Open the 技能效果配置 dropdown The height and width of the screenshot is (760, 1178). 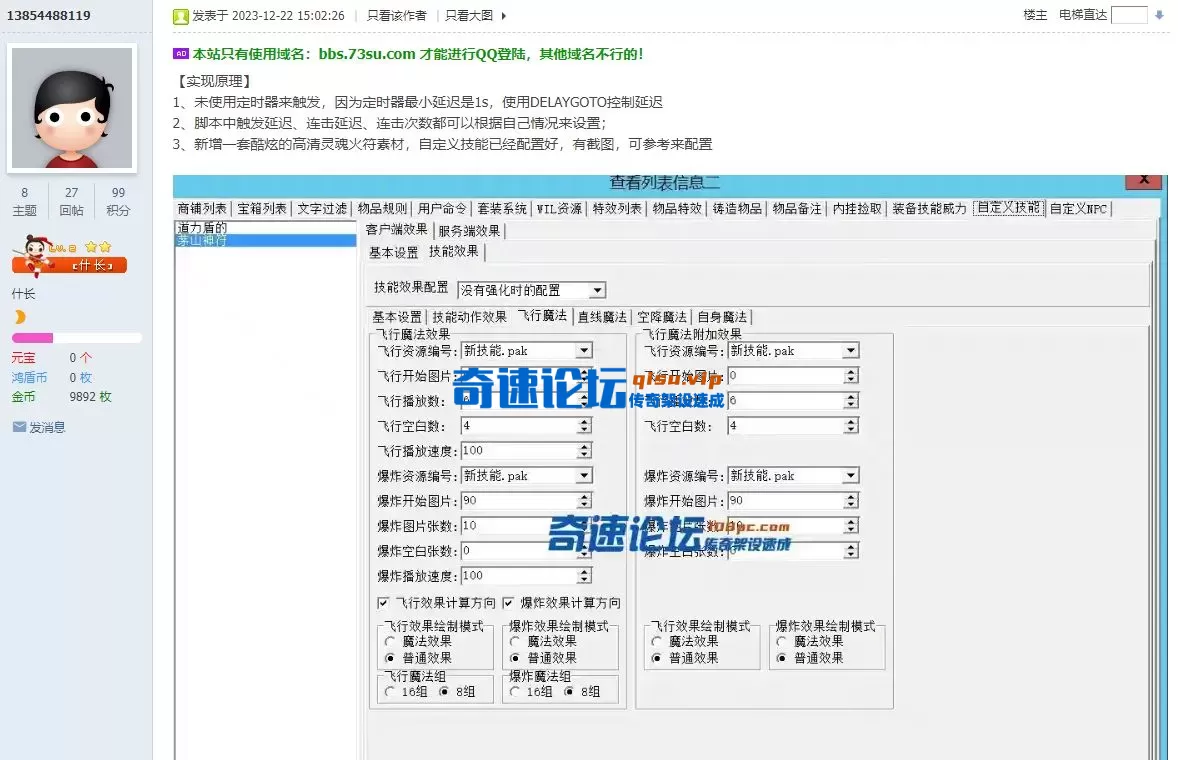(x=599, y=289)
